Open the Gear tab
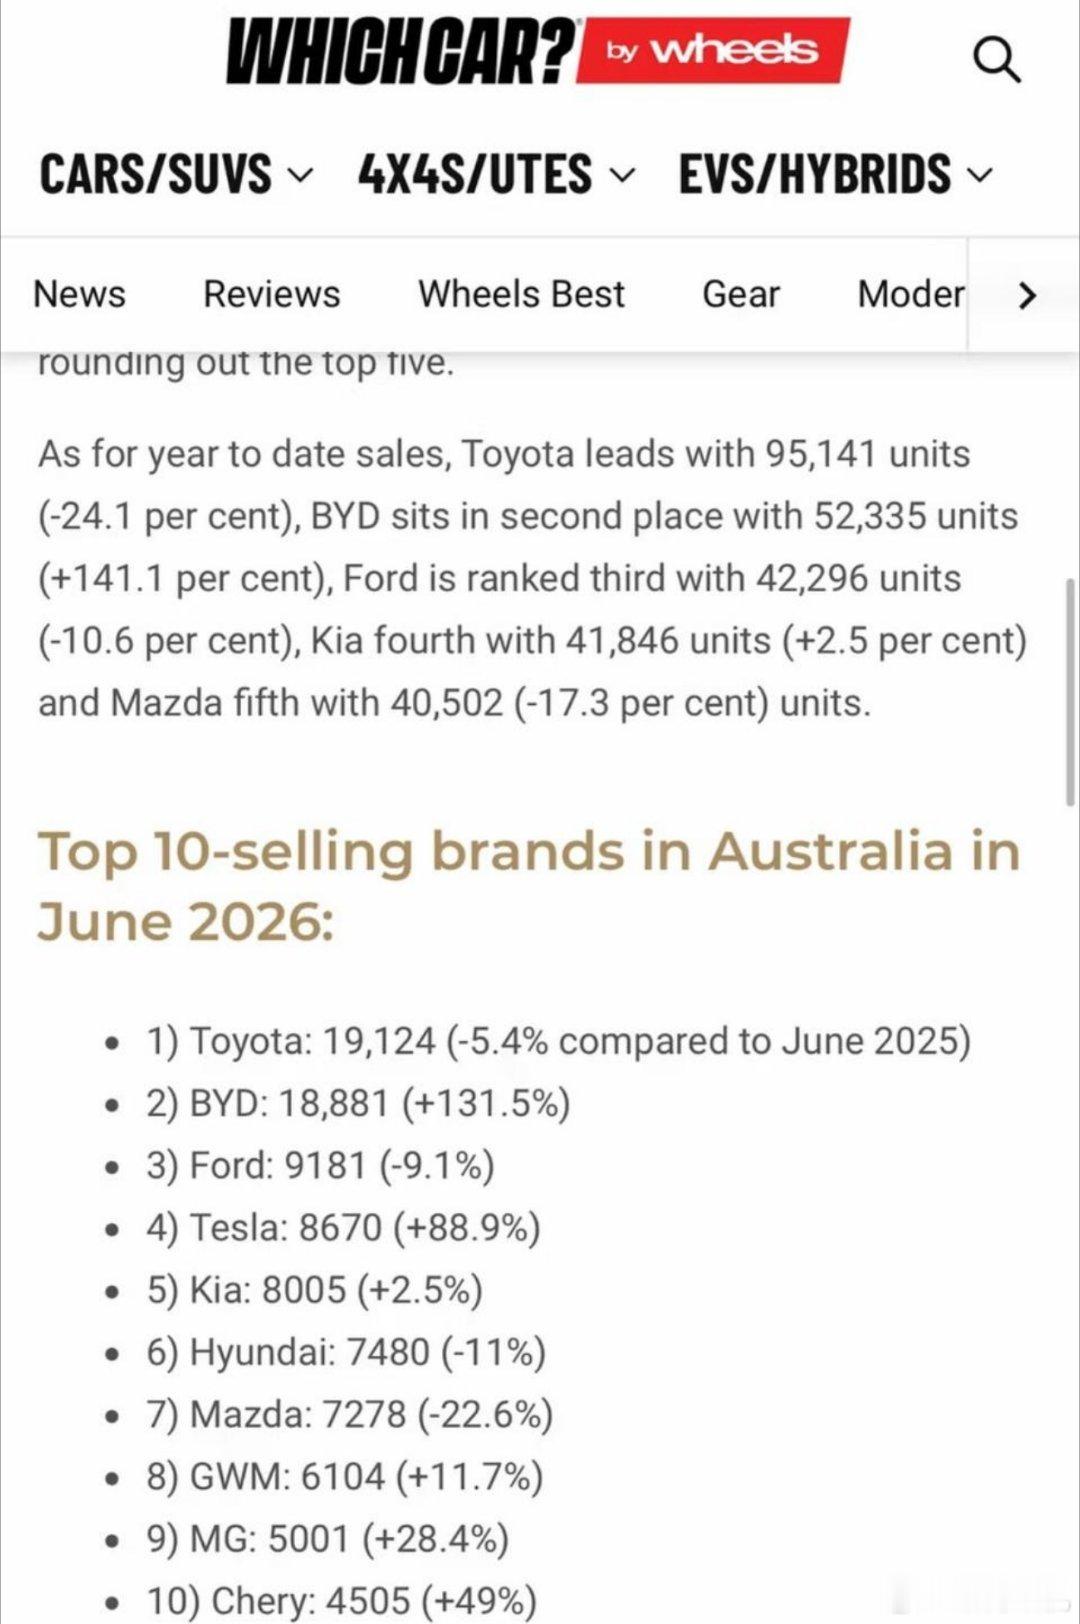The height and width of the screenshot is (1624, 1080). [x=740, y=294]
